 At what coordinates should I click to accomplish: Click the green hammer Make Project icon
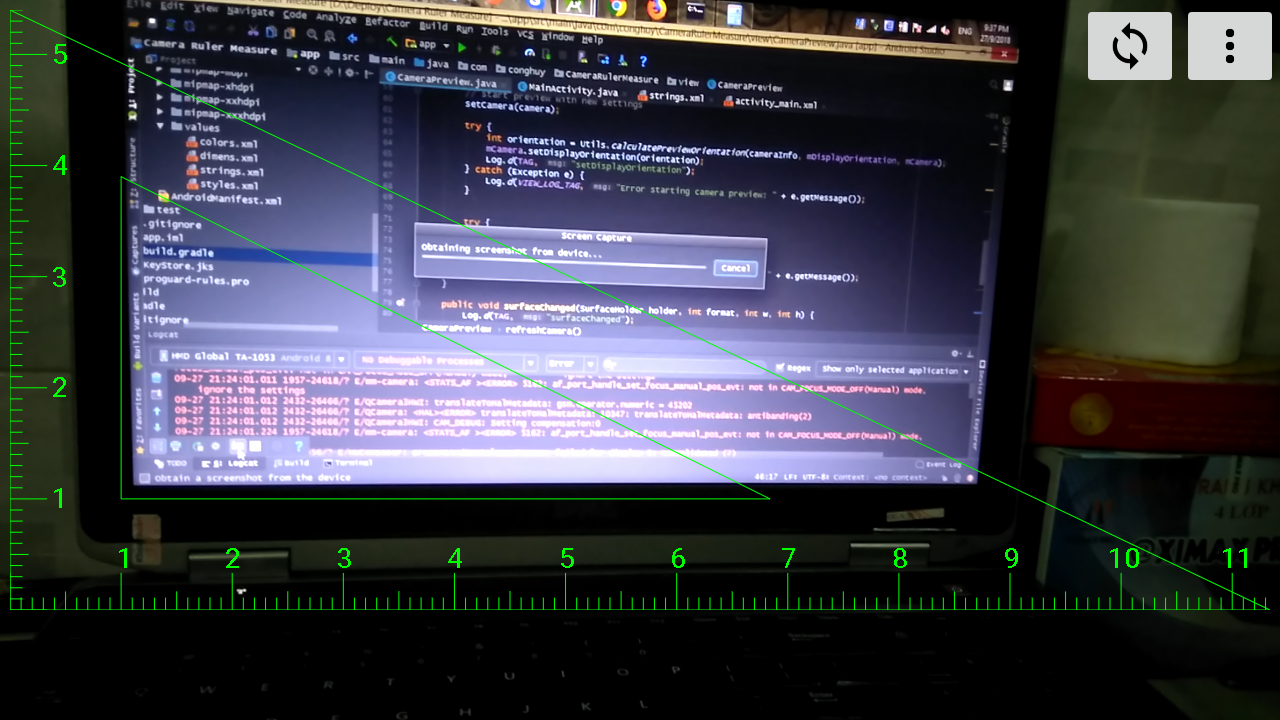coord(392,42)
